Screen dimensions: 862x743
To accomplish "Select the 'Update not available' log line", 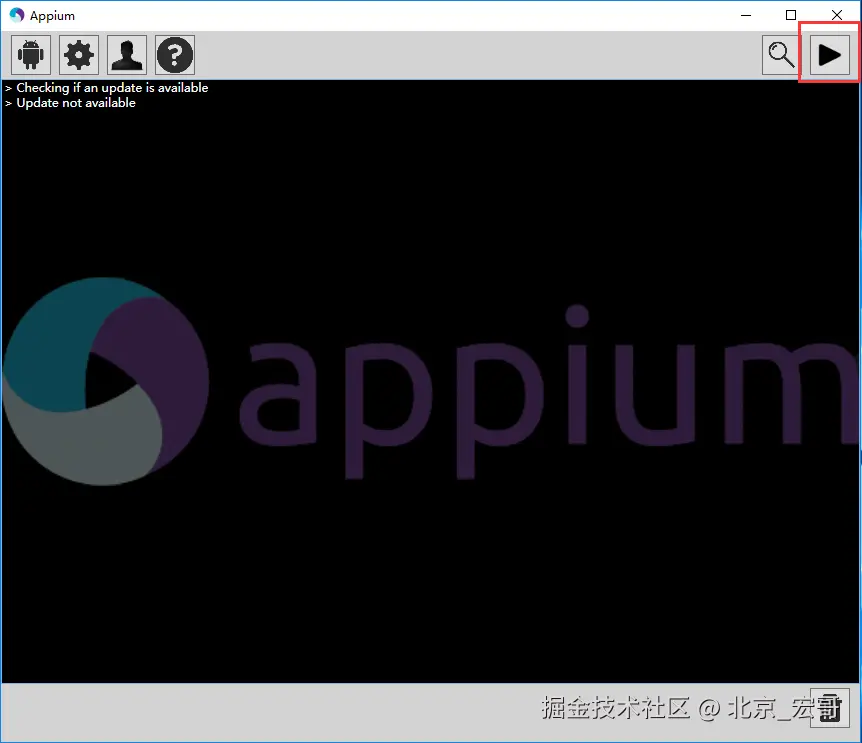I will tap(76, 103).
